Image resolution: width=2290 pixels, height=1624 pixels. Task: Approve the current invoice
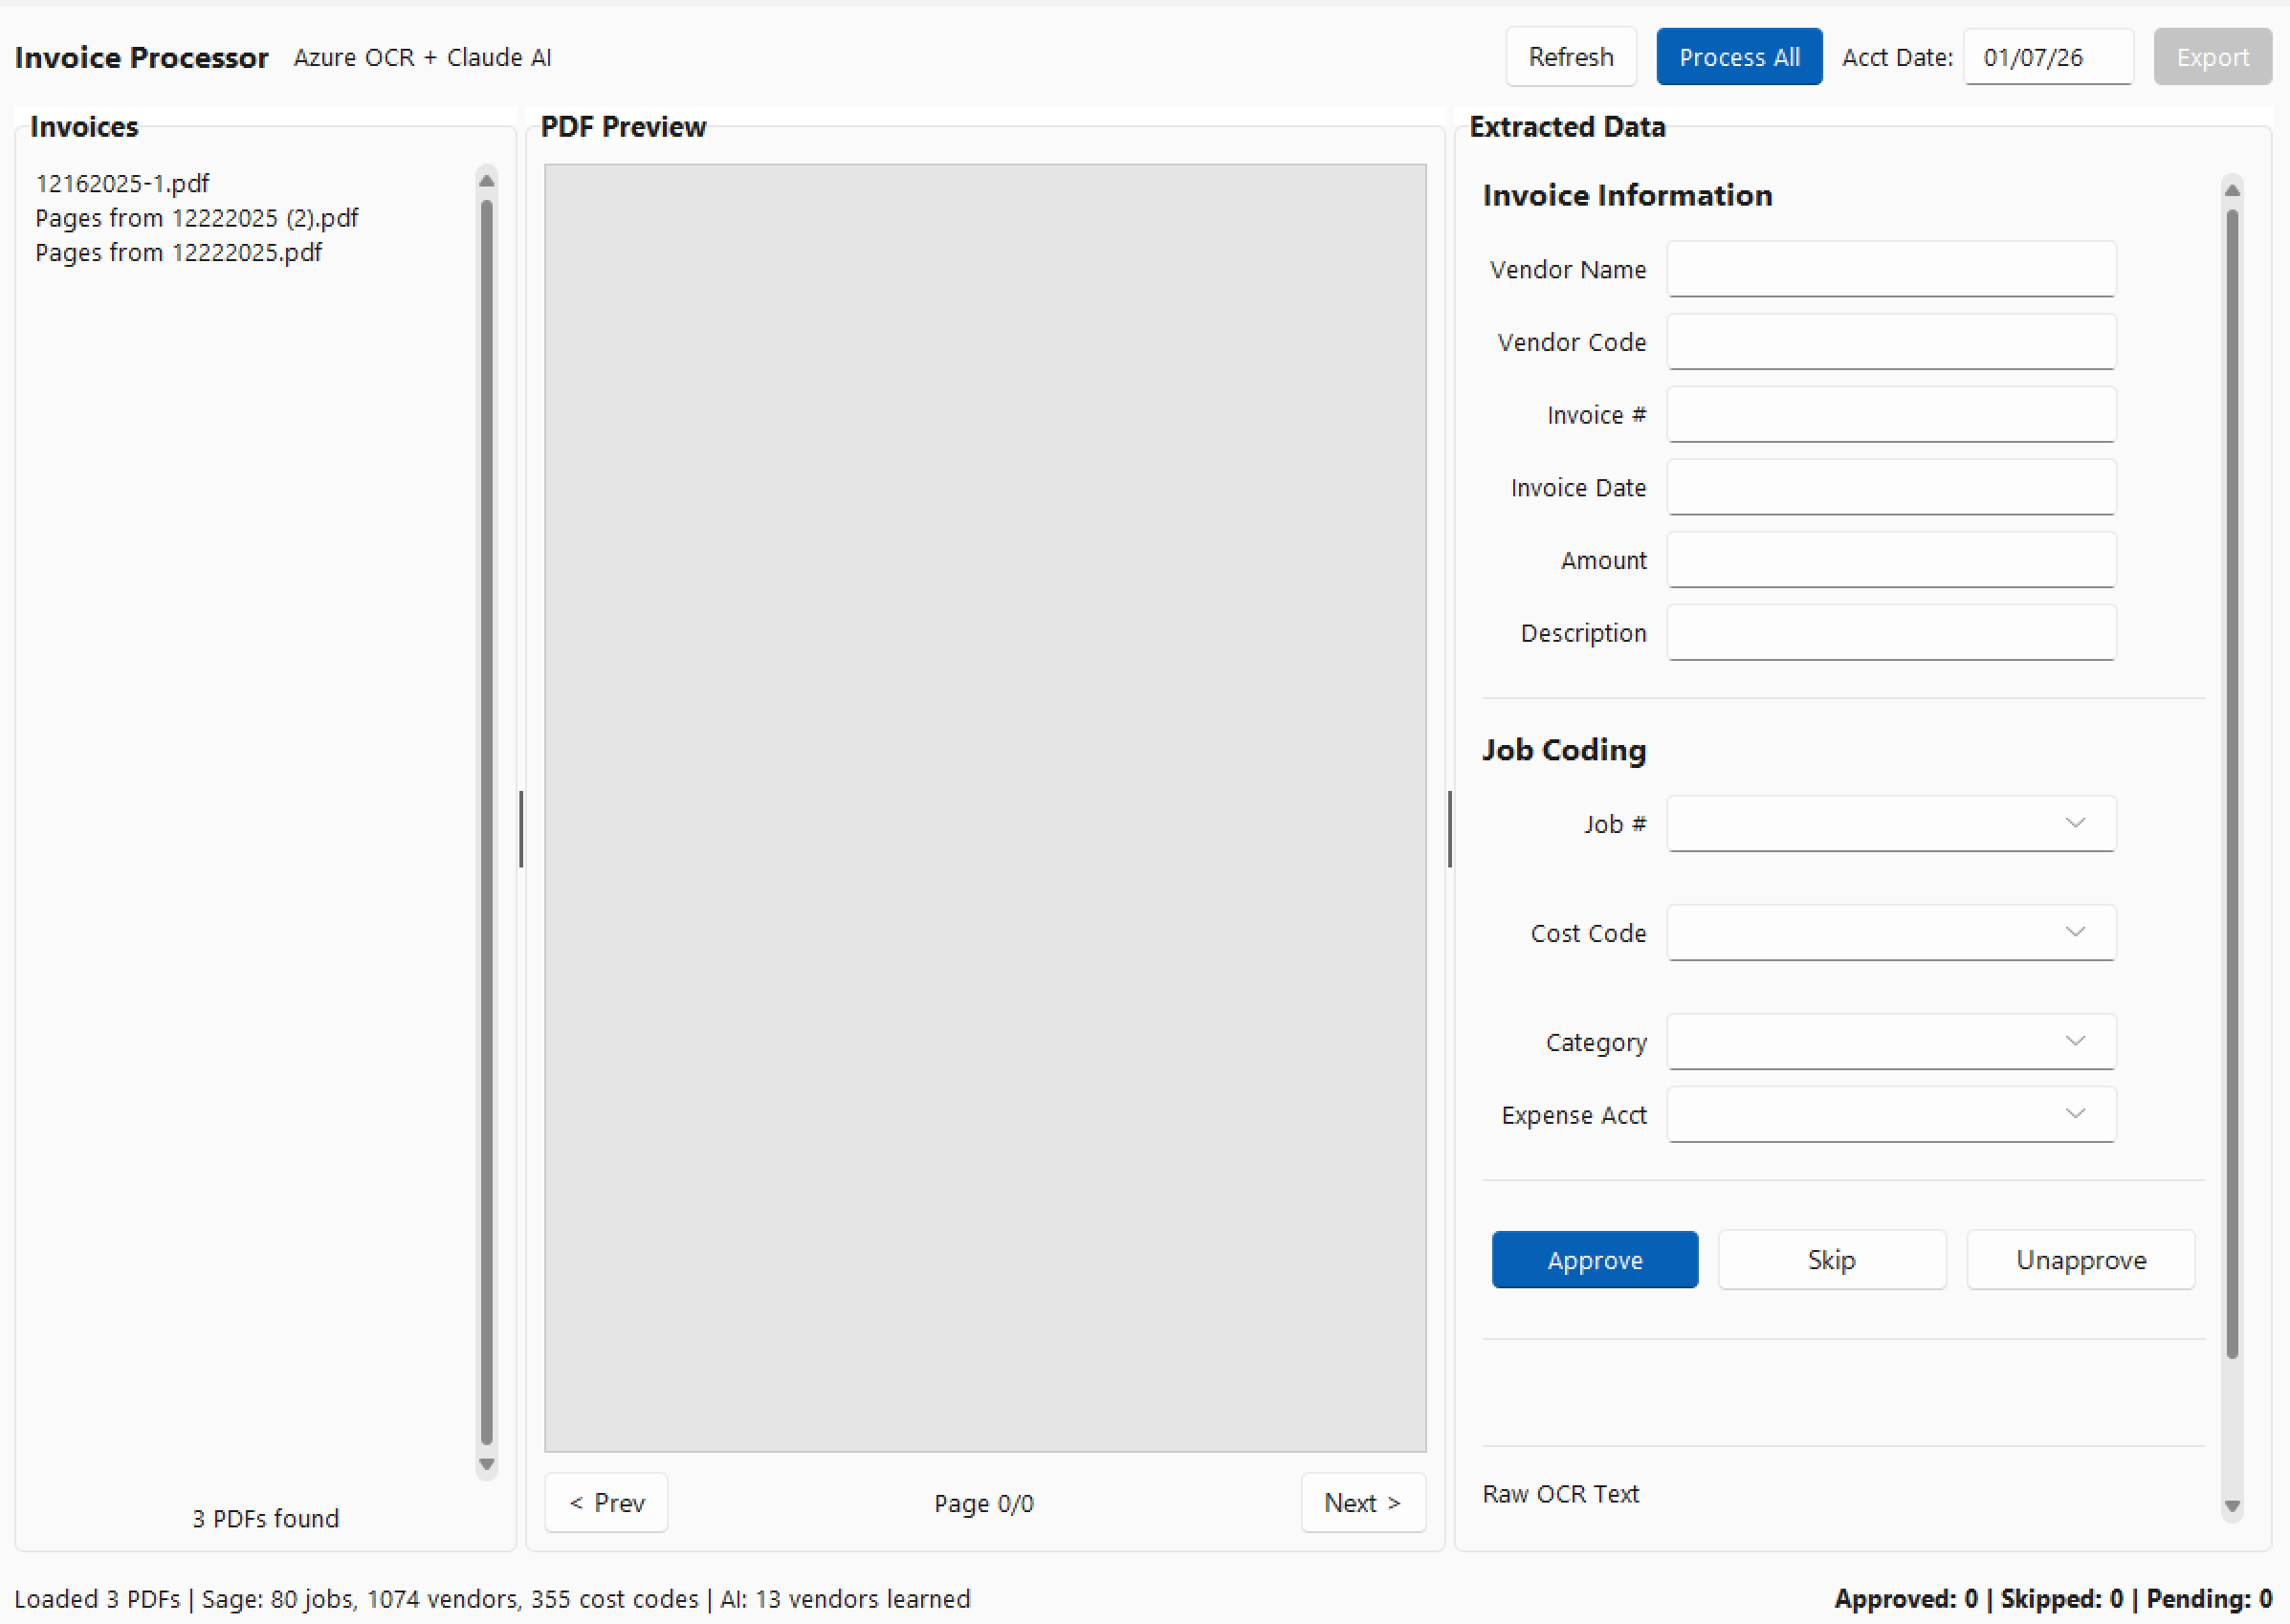pos(1594,1259)
